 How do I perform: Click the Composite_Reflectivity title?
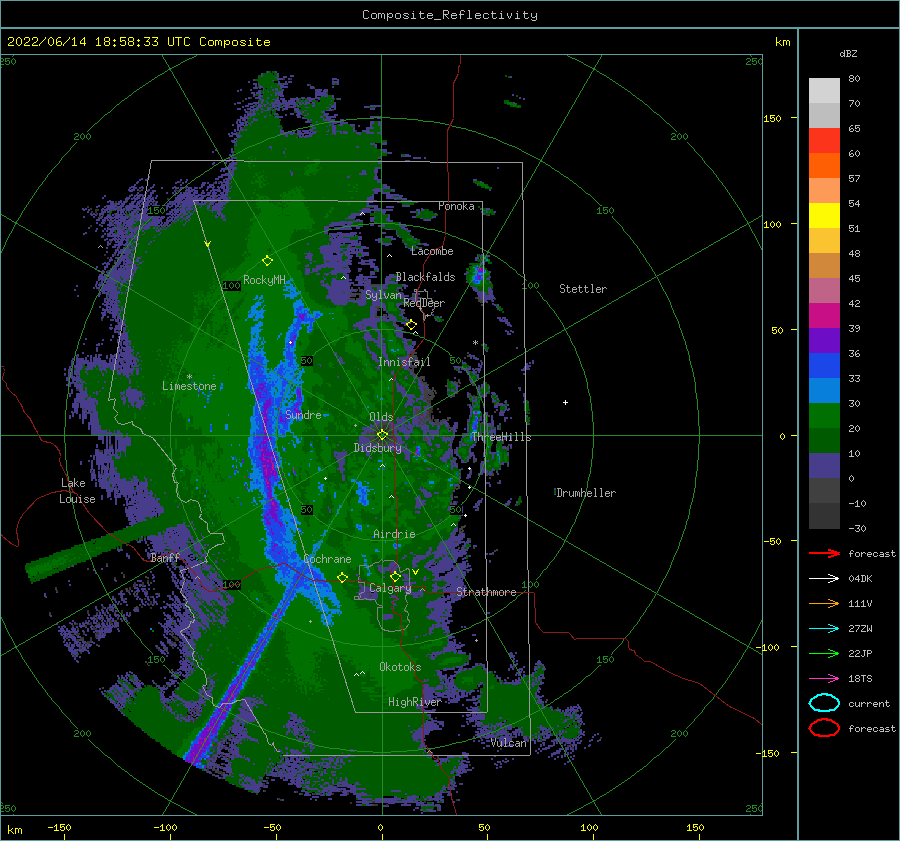pyautogui.click(x=450, y=15)
